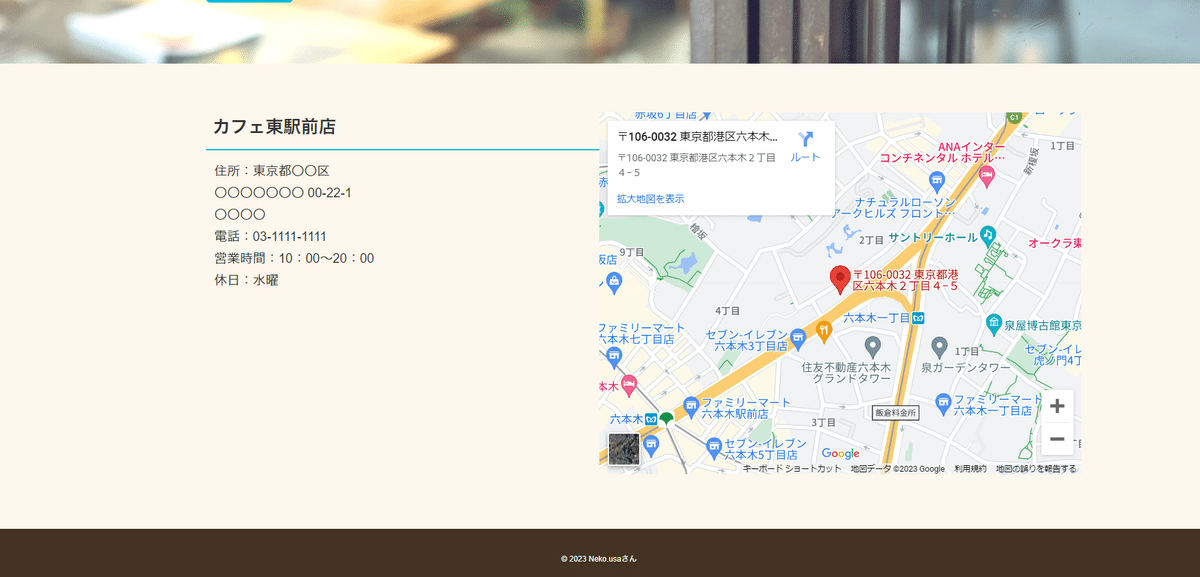Click the FamilyMart 六本木一丁目店 store icon
The width and height of the screenshot is (1200, 577).
[x=942, y=403]
